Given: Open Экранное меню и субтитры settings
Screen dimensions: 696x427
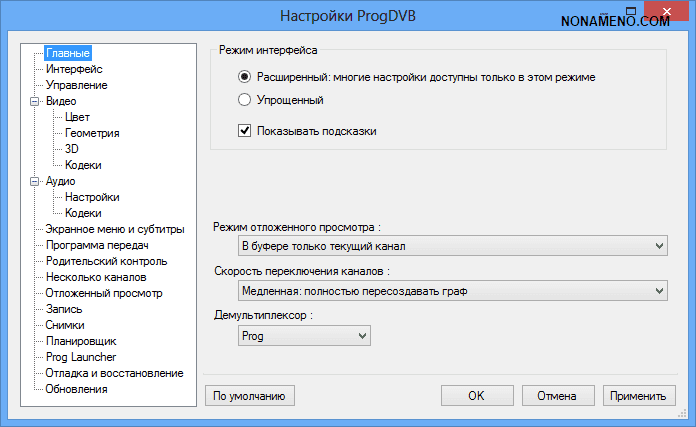Looking at the screenshot, I should [114, 229].
